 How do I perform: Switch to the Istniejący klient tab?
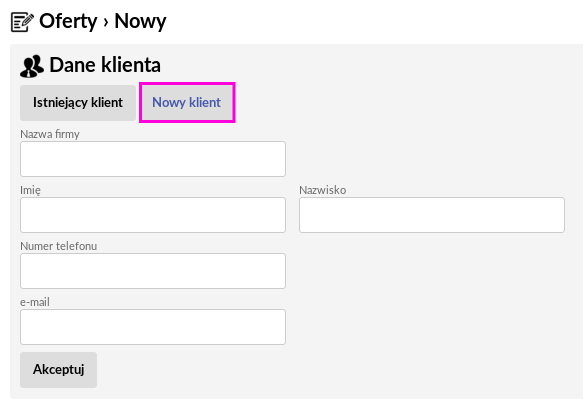78,103
